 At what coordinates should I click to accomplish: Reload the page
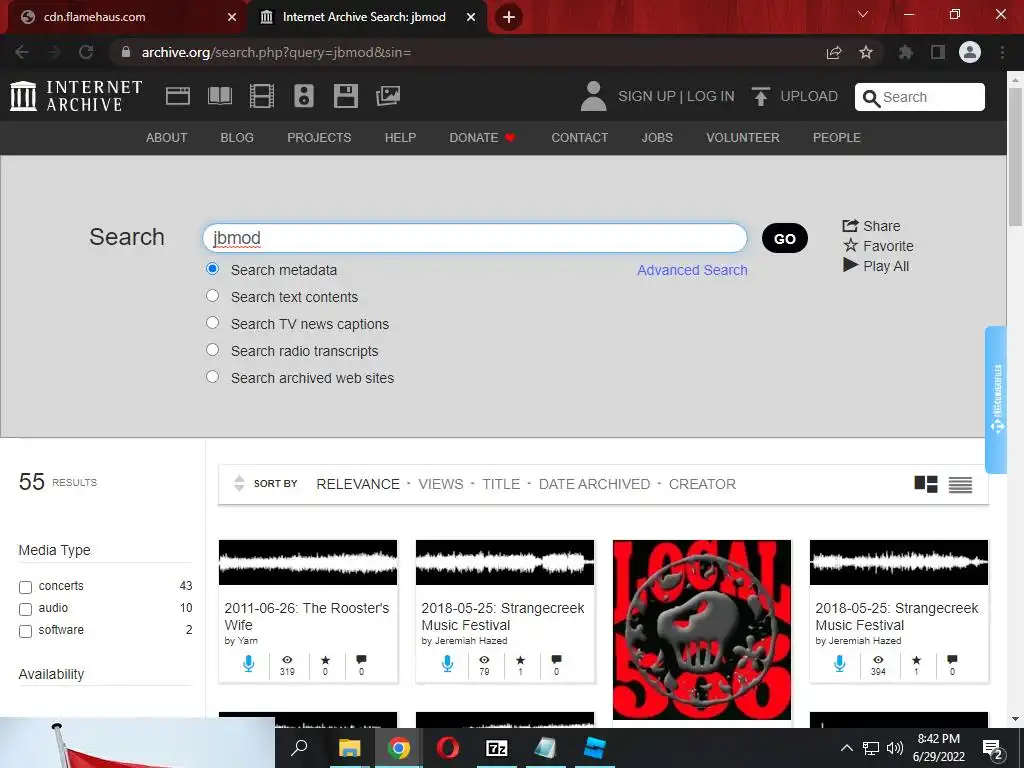click(86, 52)
